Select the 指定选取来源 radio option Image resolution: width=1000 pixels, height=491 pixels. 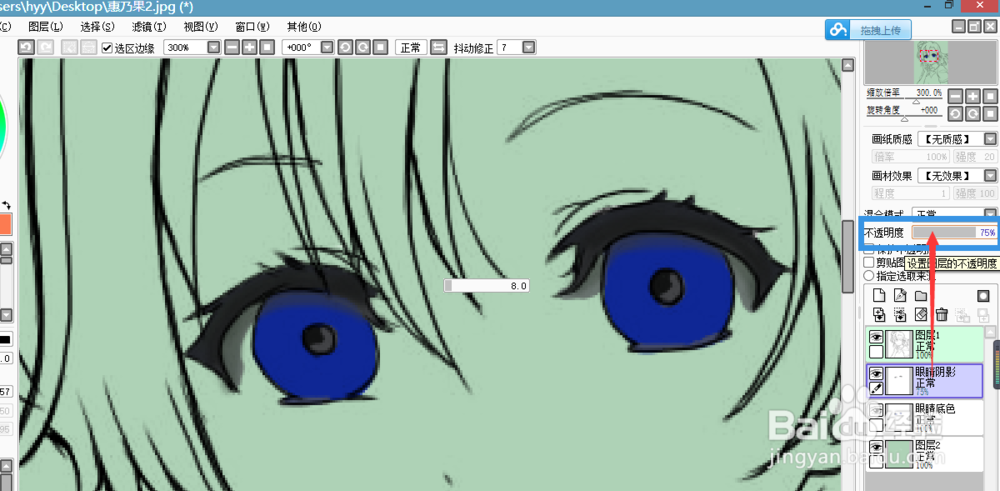869,276
